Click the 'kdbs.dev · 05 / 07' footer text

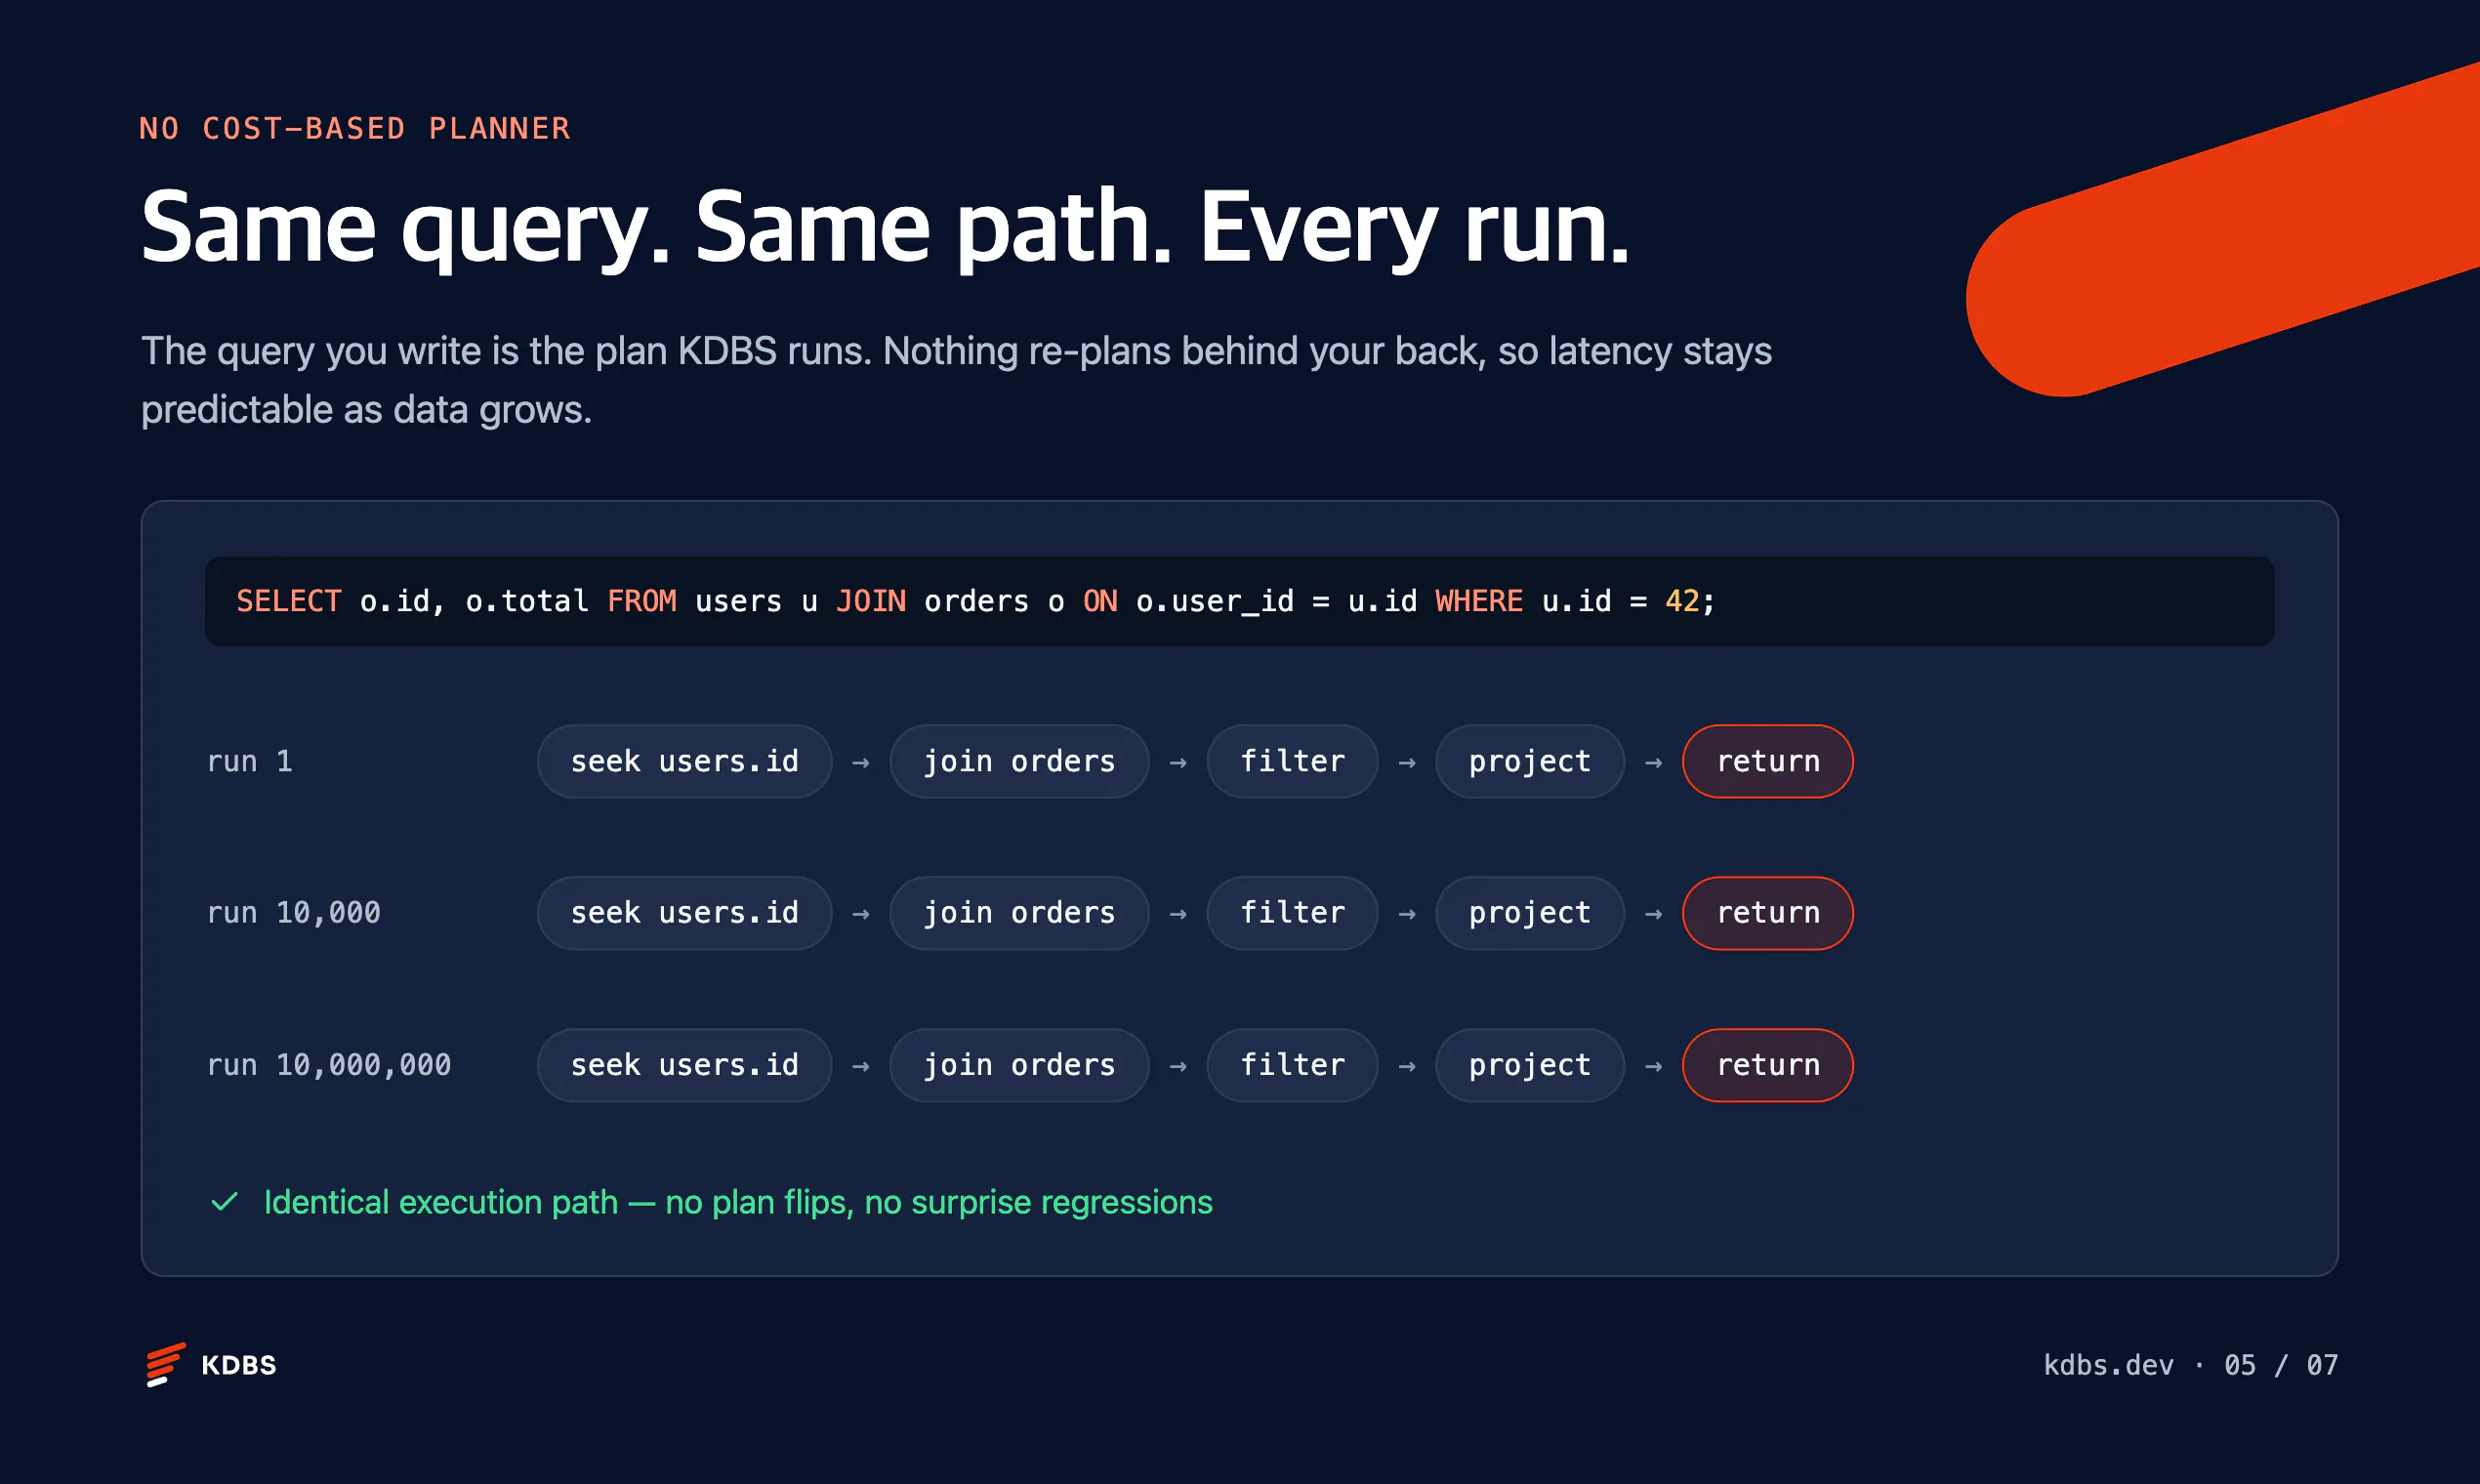tap(2190, 1365)
